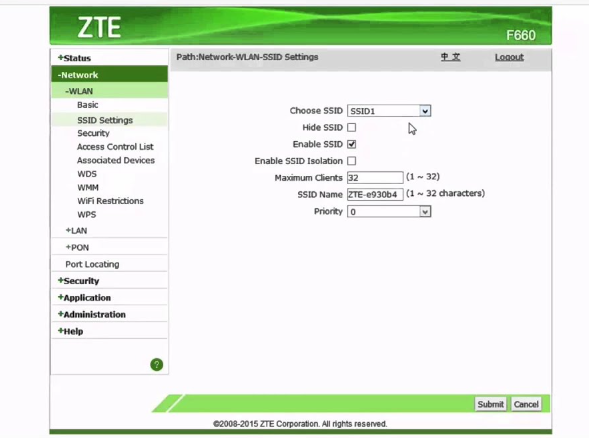Viewport: 589px width, 438px height.
Task: Open the WPS settings page
Action: [x=87, y=214]
